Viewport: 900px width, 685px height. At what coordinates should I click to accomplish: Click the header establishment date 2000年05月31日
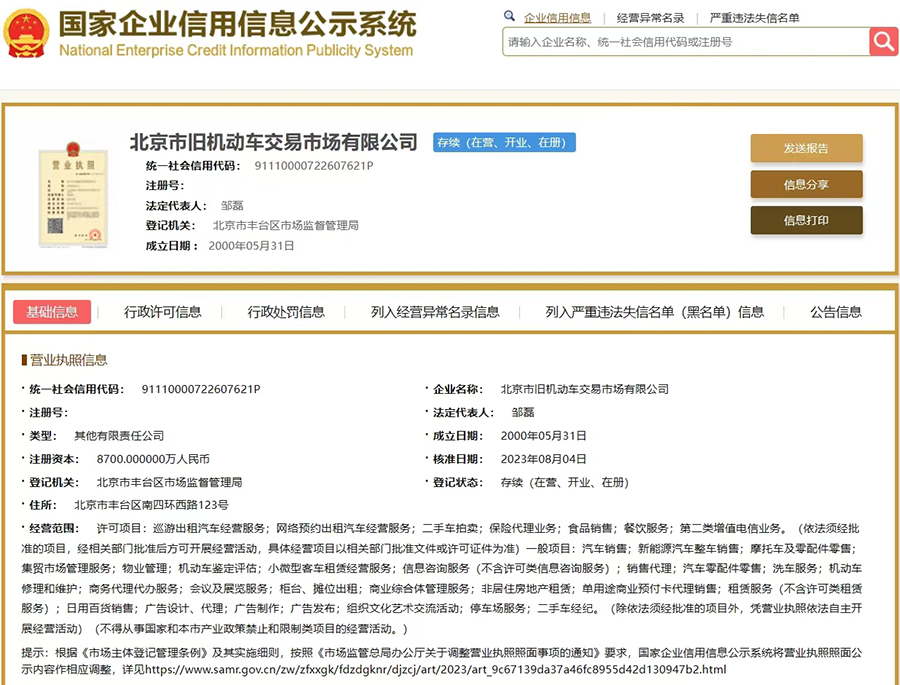tap(251, 246)
